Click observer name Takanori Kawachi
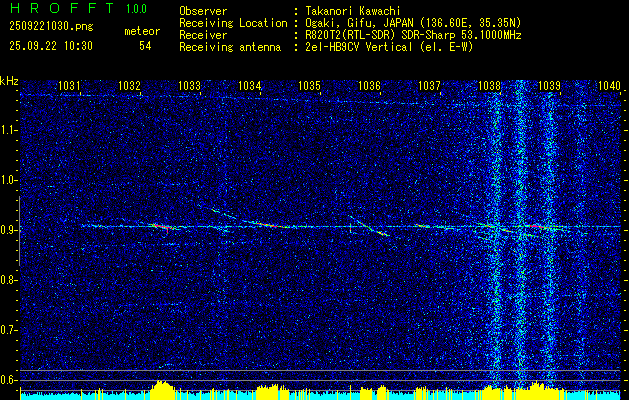This screenshot has width=629, height=400. 353,11
